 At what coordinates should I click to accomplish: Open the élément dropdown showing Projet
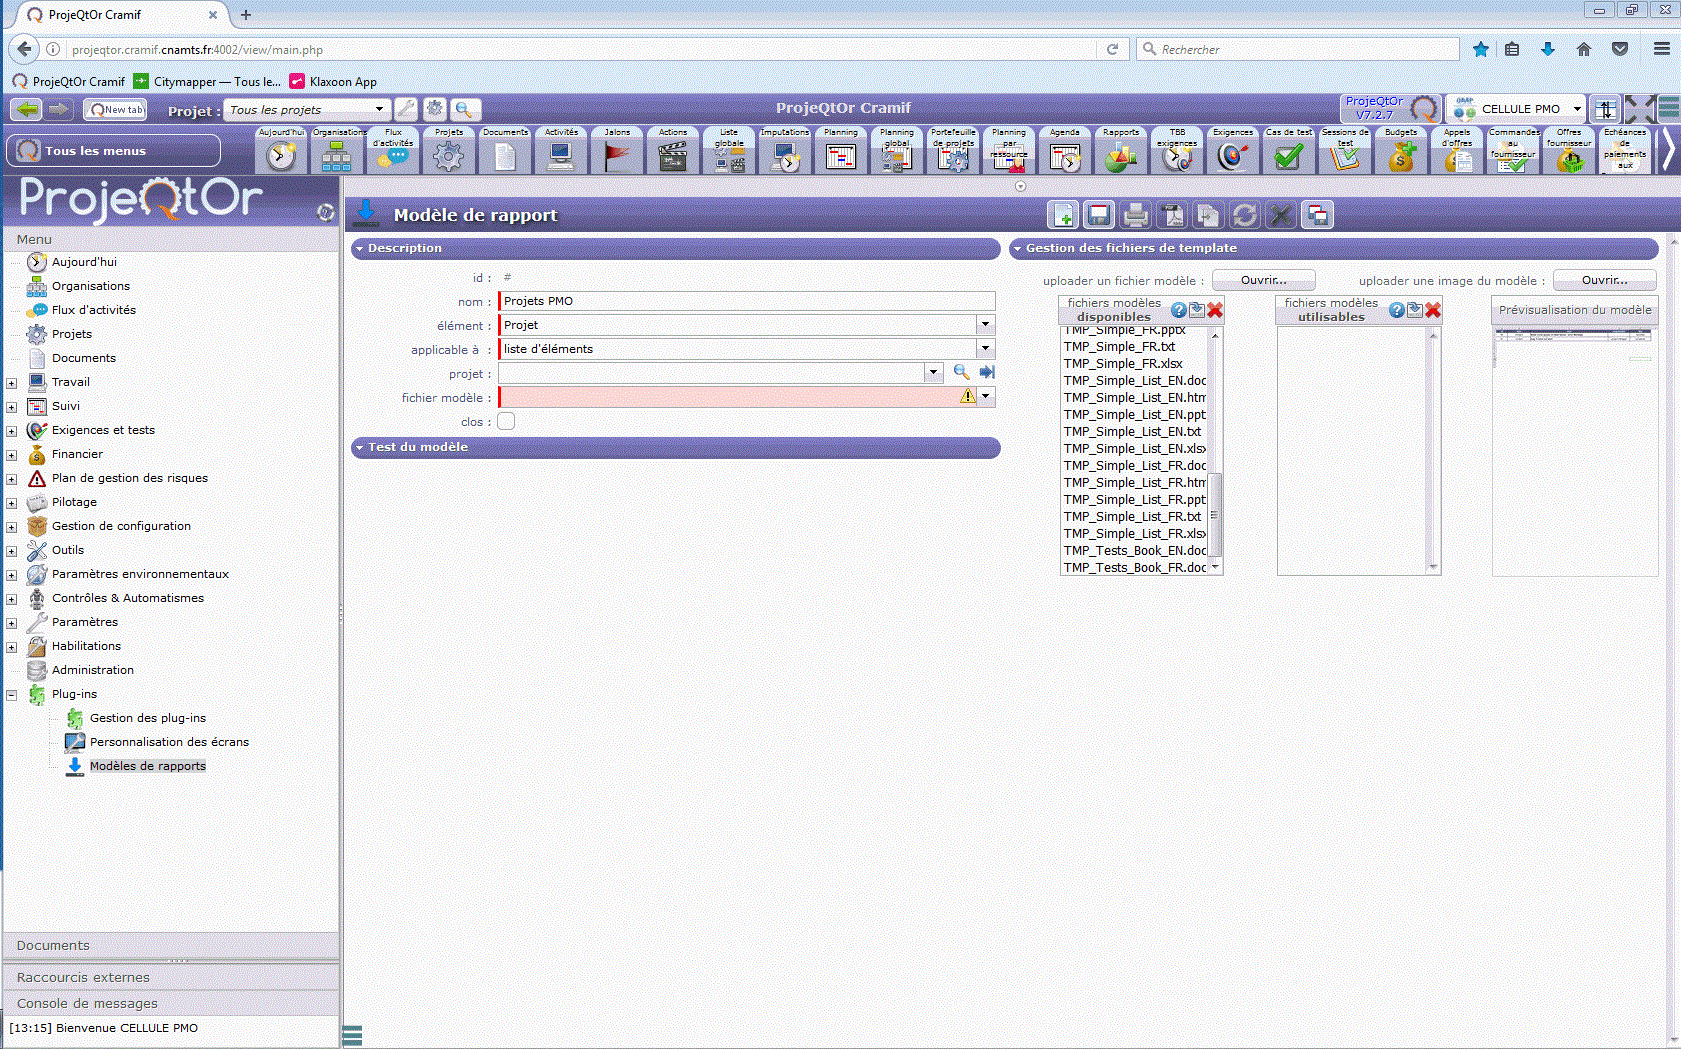[985, 325]
